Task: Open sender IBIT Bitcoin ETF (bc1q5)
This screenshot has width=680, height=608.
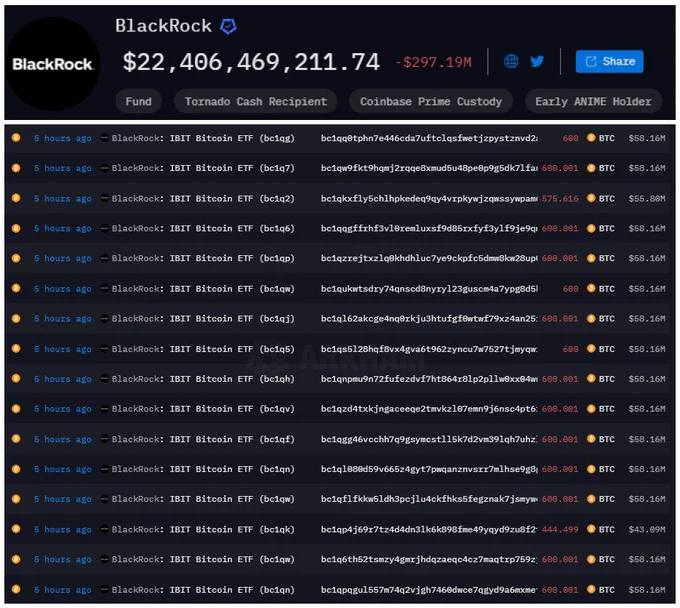Action: pos(203,349)
